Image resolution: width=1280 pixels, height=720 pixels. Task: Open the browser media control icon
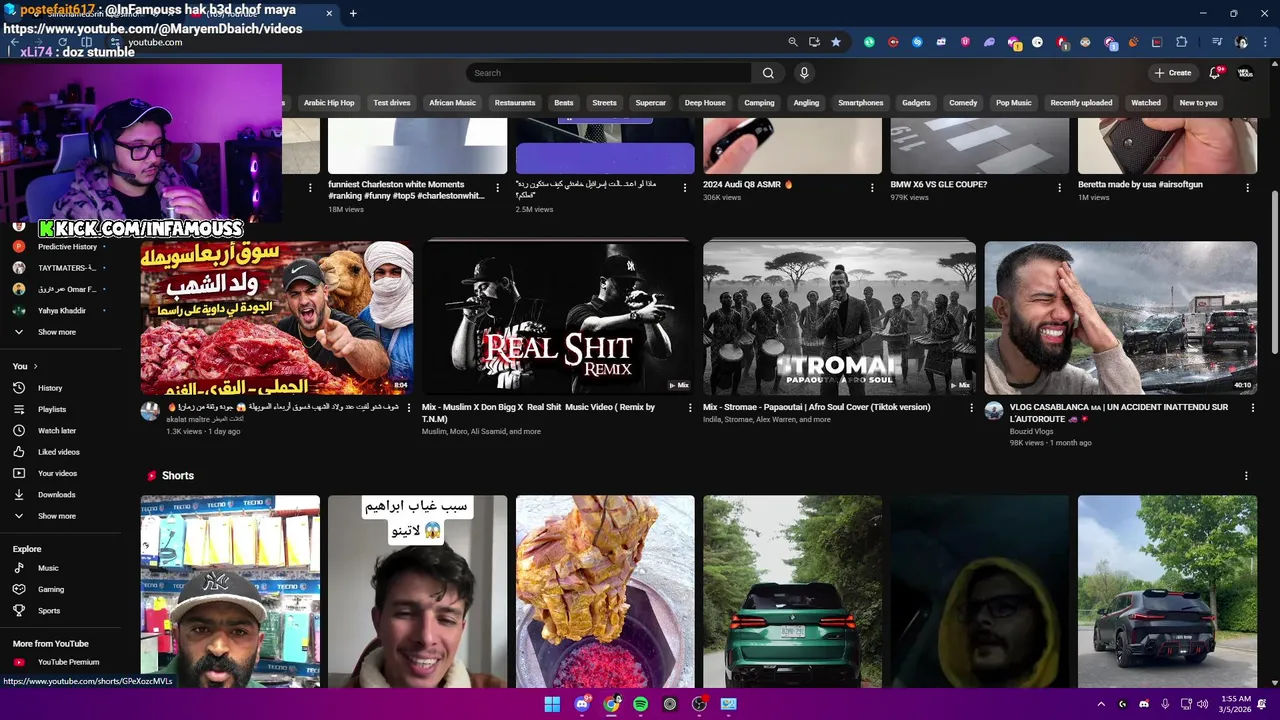1217,42
